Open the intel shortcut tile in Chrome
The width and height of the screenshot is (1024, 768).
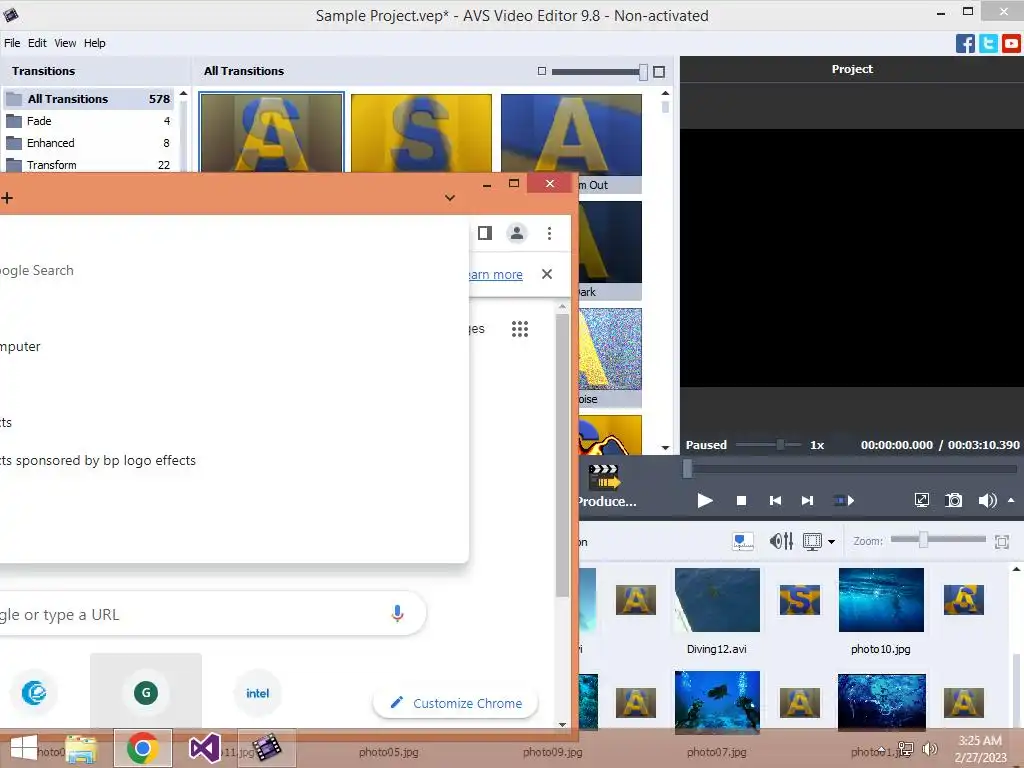tap(257, 693)
